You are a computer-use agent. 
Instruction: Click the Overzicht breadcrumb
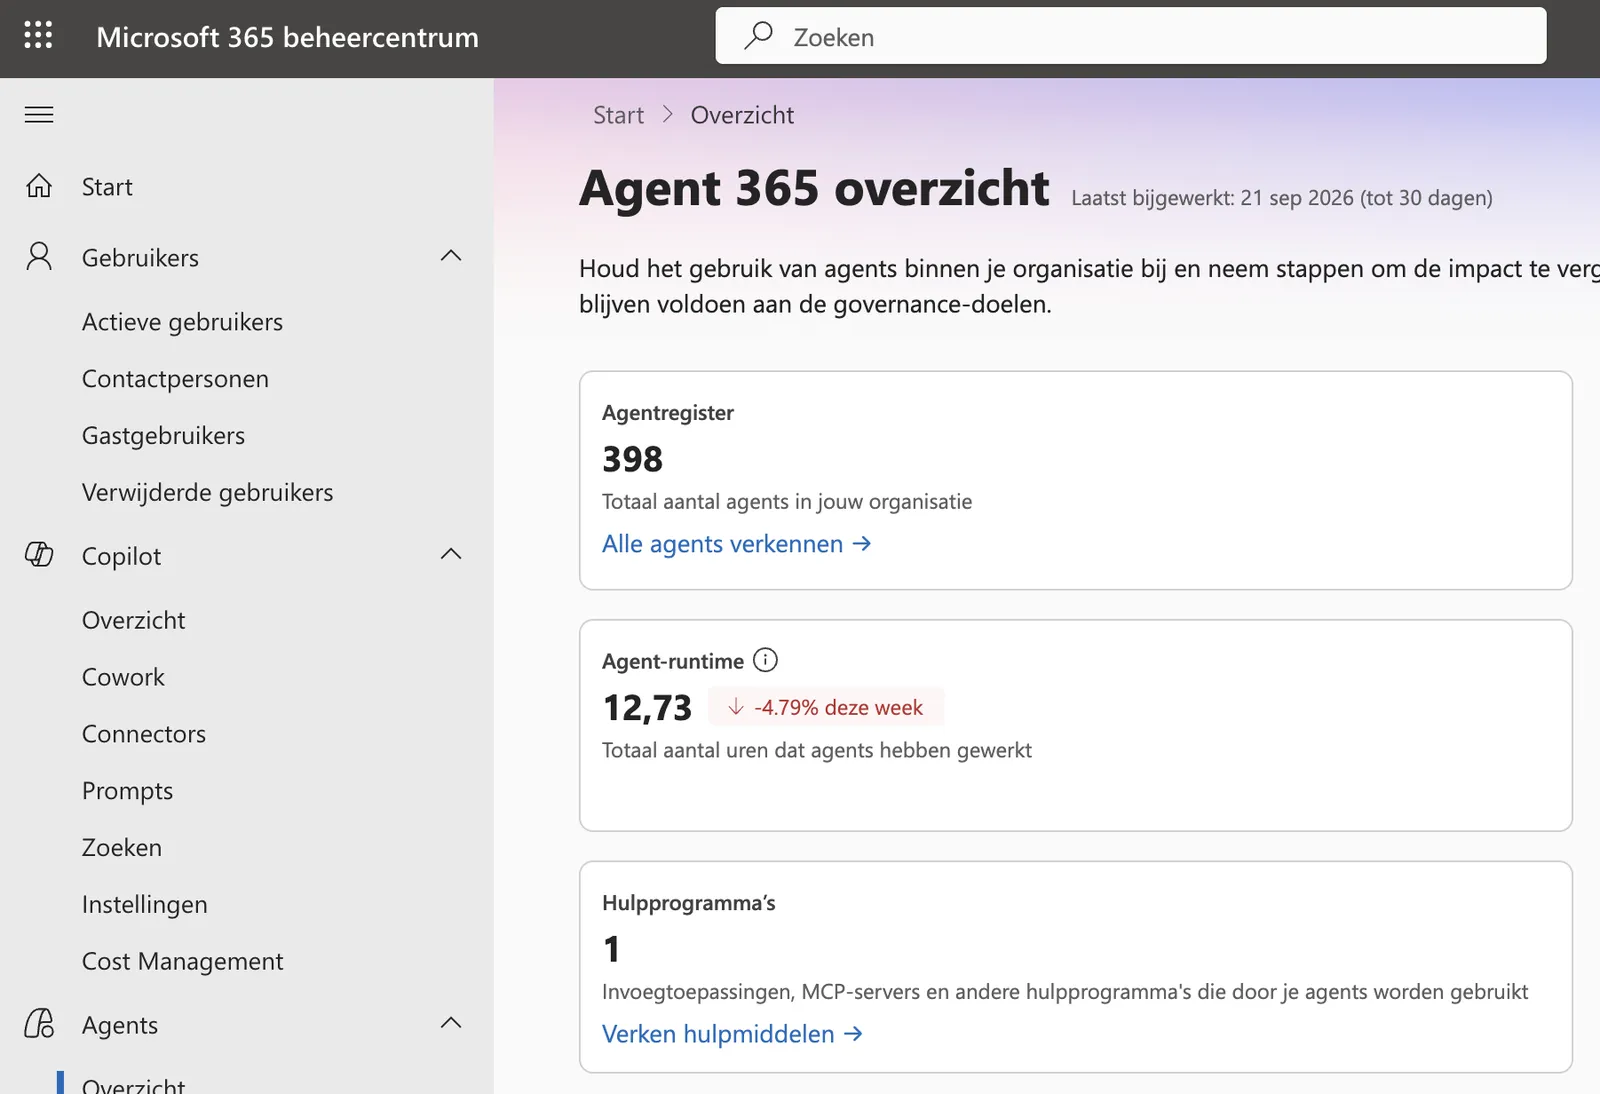[x=742, y=115]
